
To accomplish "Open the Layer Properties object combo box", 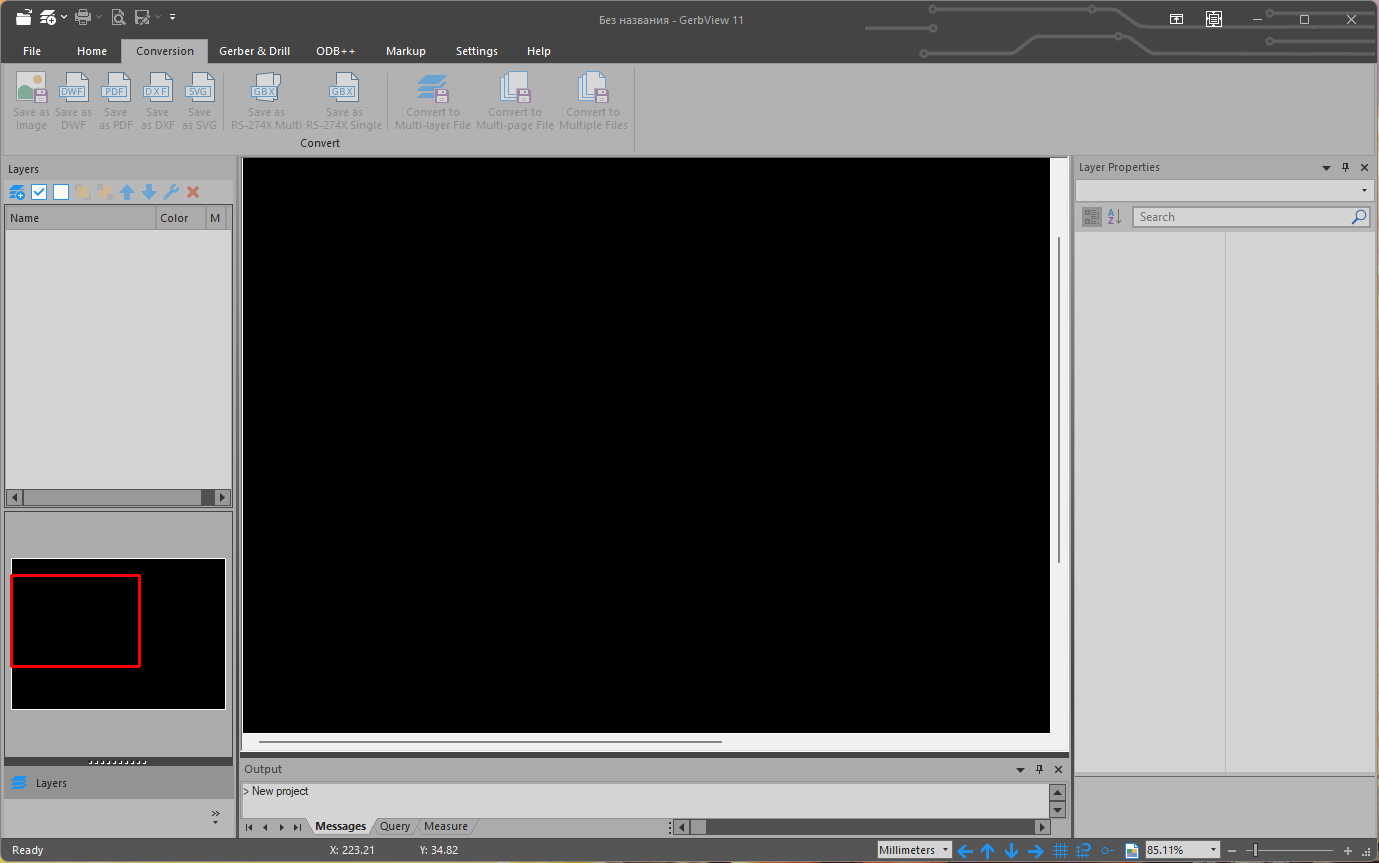I will (x=1225, y=190).
